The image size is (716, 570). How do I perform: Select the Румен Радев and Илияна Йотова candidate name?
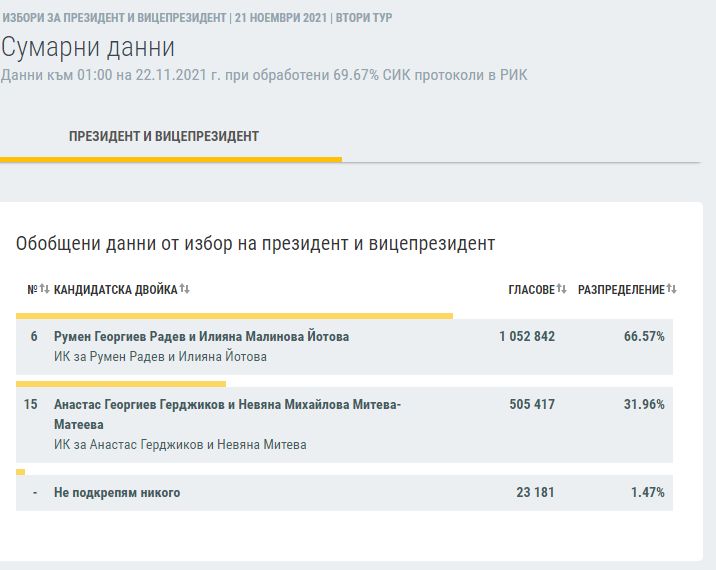(x=201, y=337)
